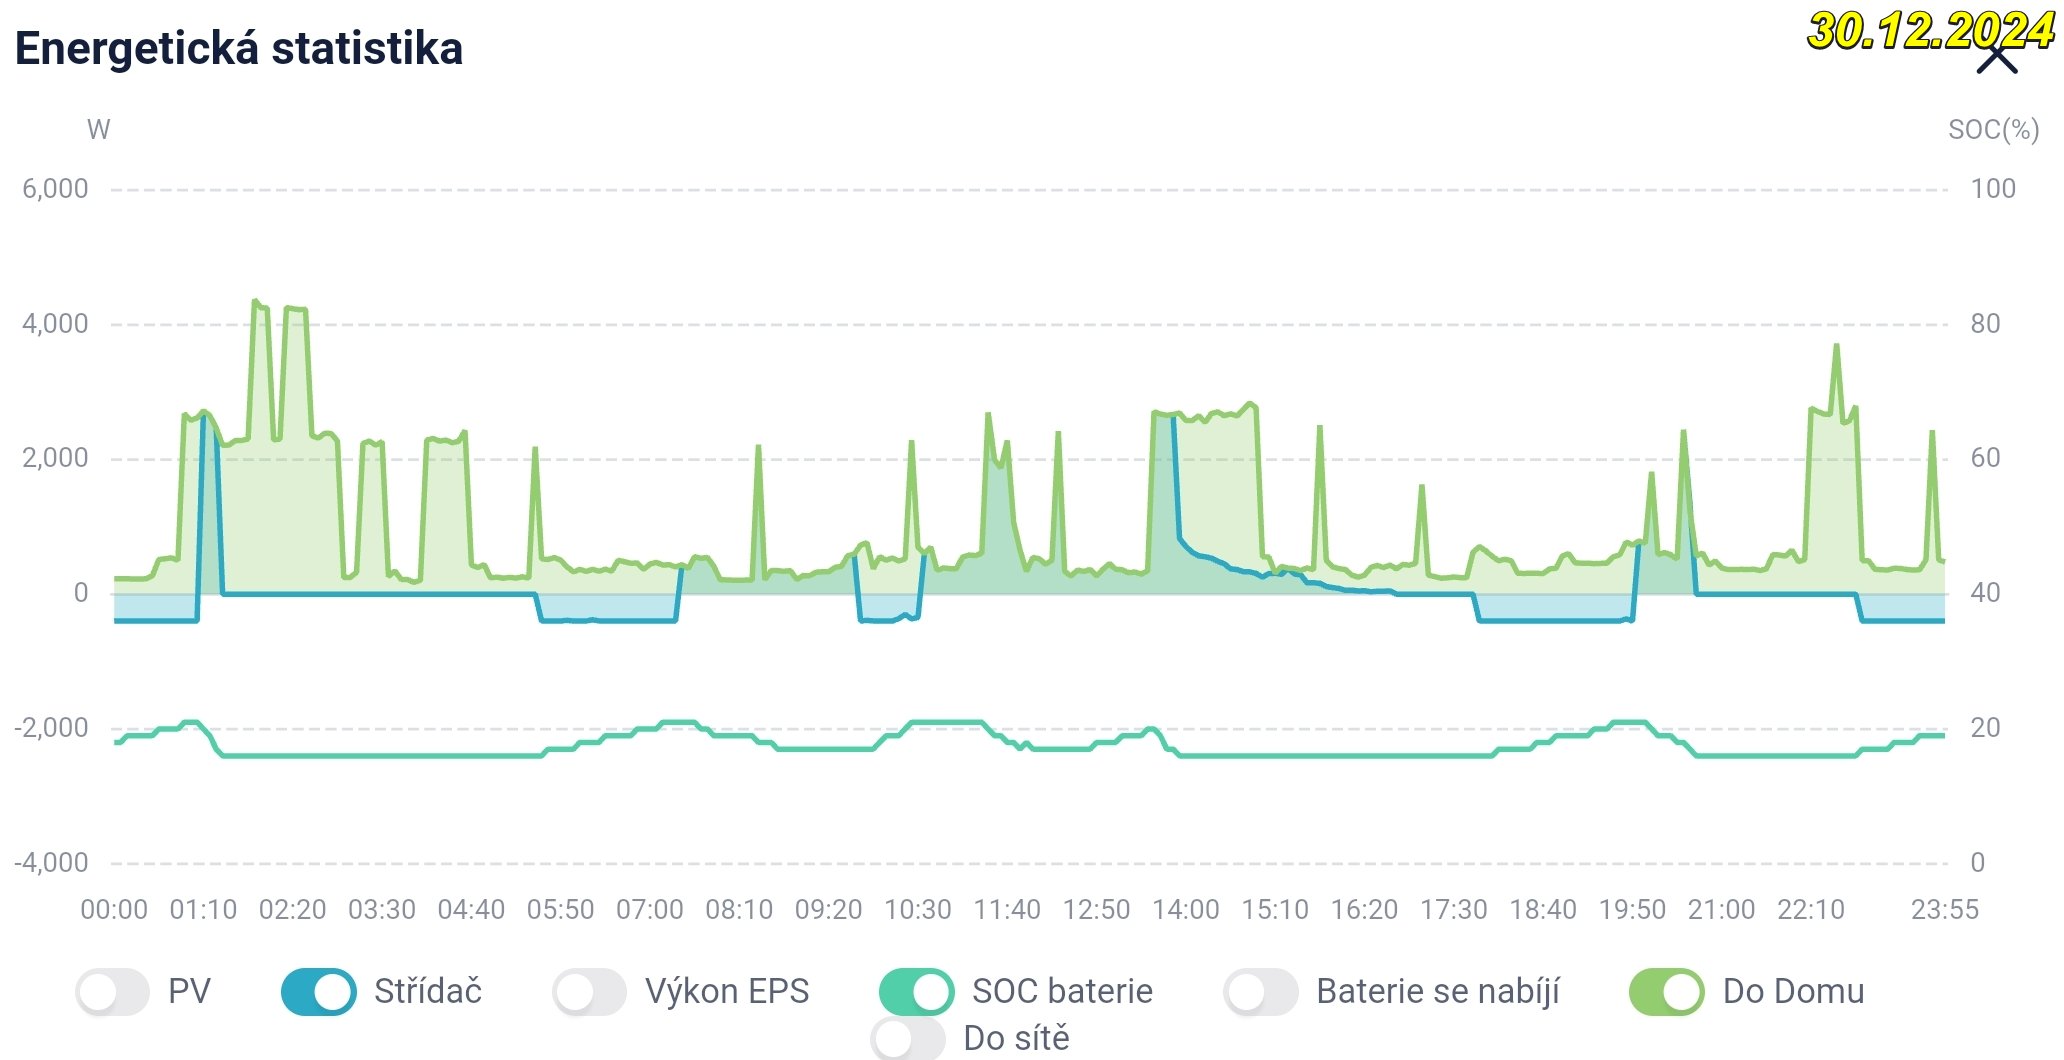Click the Energetická statistika heading
This screenshot has height=1060, width=2064.
239,48
